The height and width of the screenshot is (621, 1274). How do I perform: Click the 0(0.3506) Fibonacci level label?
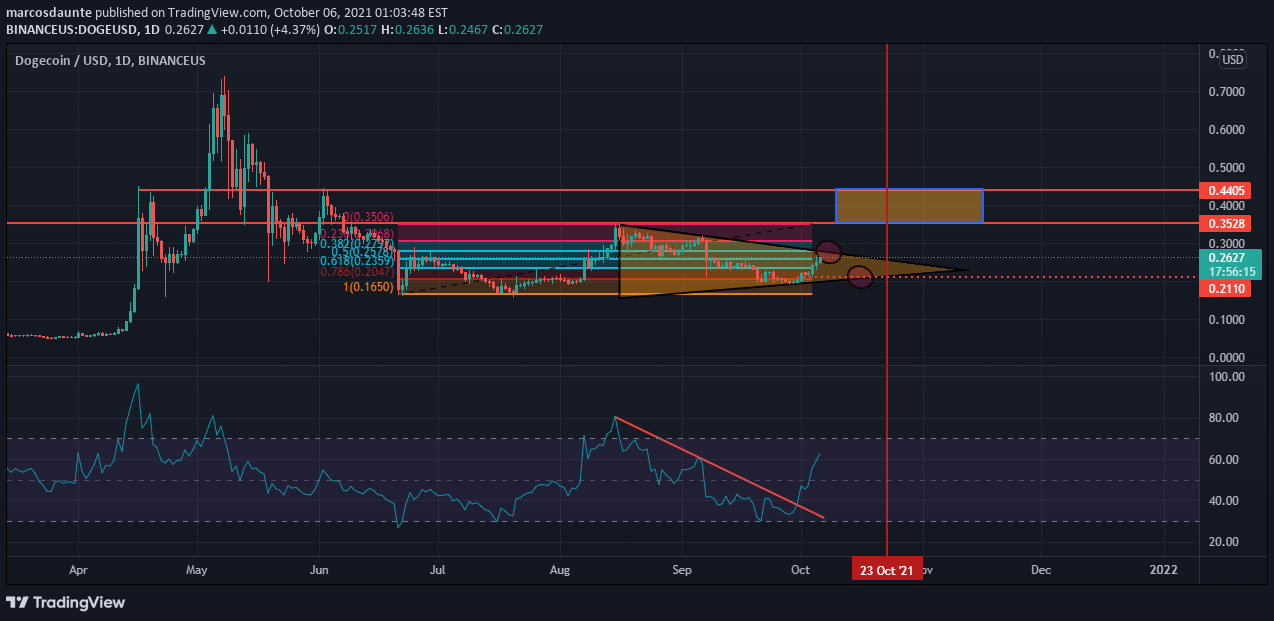click(368, 216)
